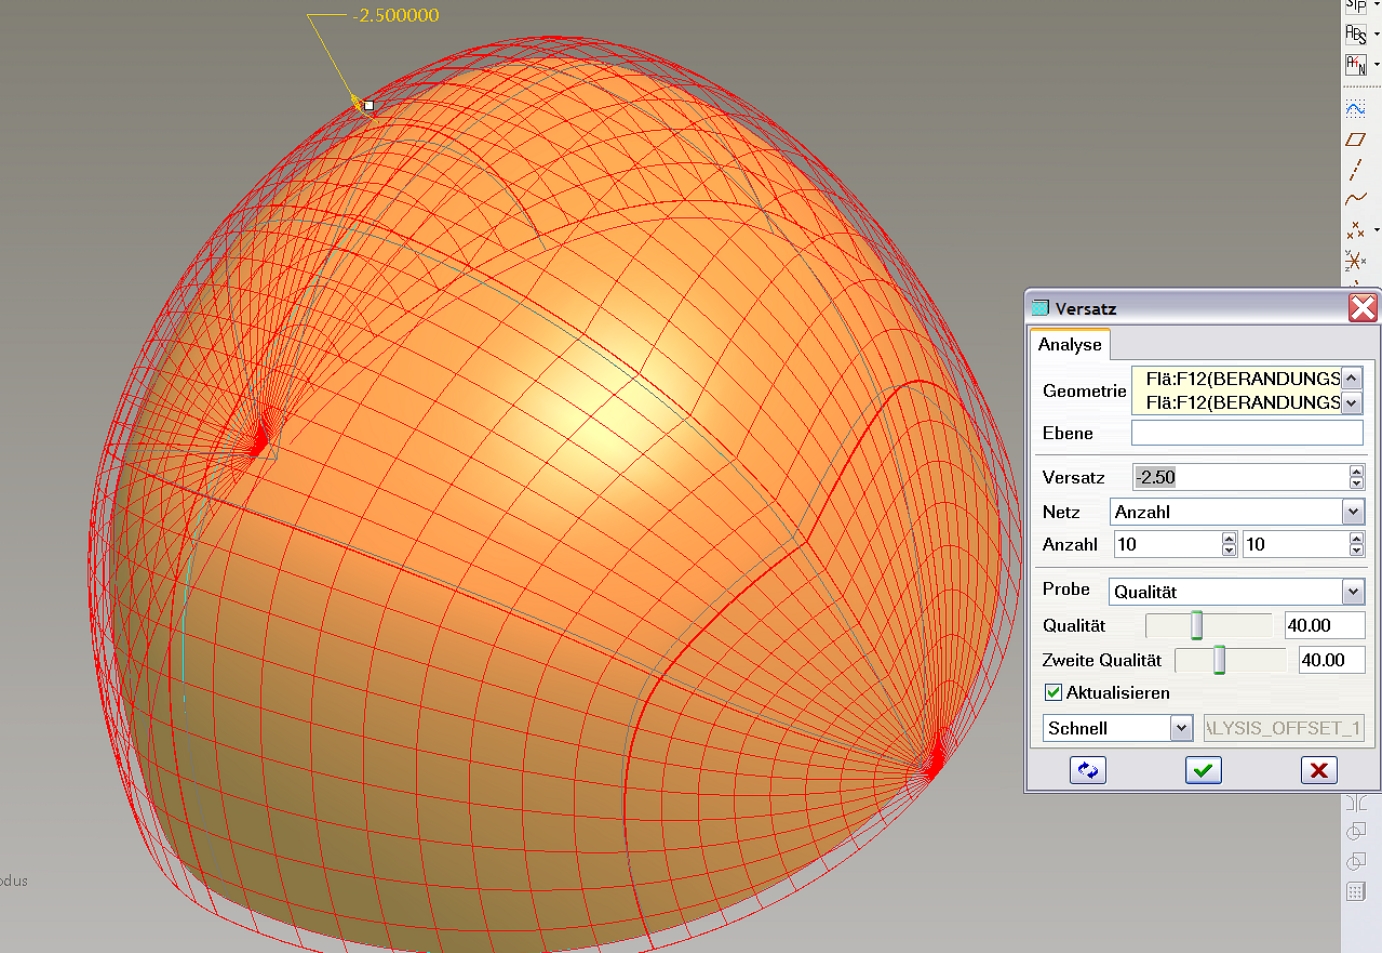The width and height of the screenshot is (1382, 953).
Task: Toggle the Aktualisieren checkbox
Action: 1053,692
